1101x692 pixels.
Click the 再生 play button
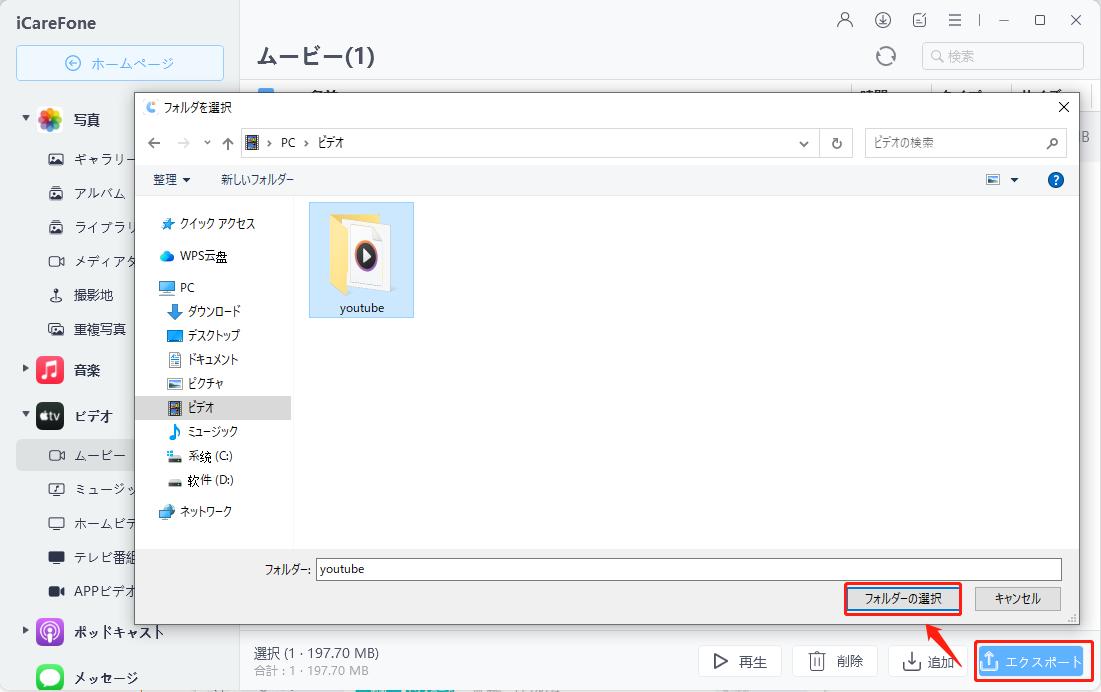click(739, 661)
